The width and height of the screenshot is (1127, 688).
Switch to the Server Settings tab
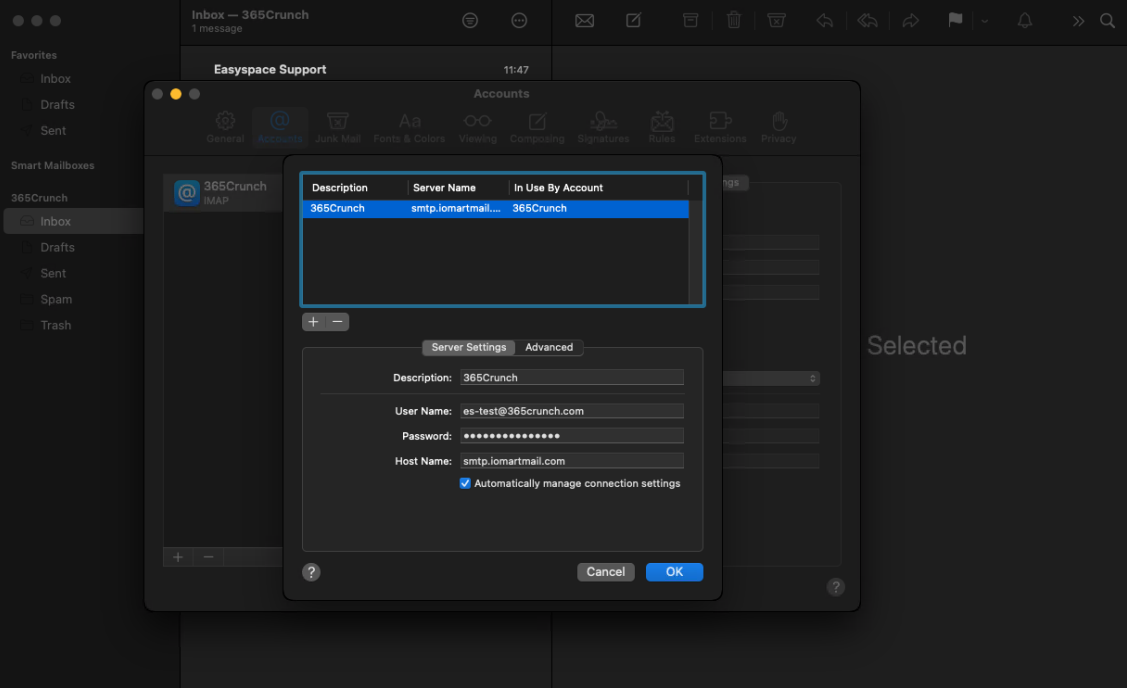[469, 347]
